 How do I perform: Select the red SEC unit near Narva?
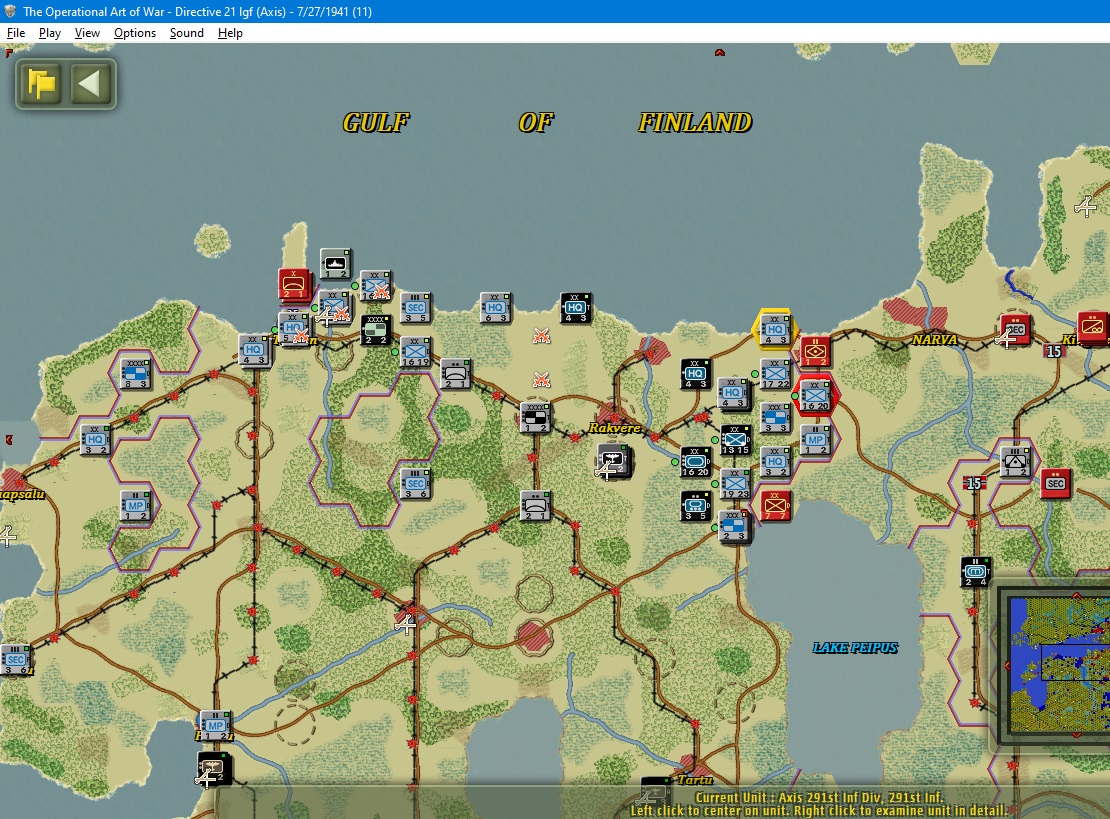tap(1015, 329)
